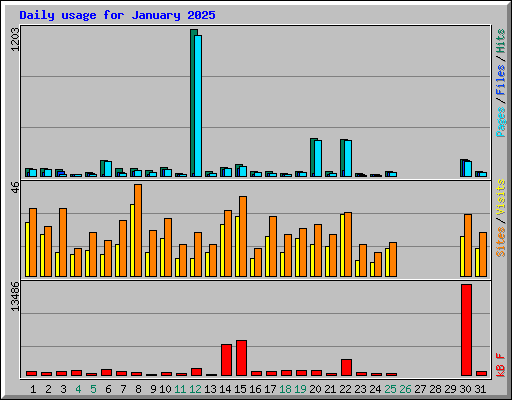The height and width of the screenshot is (400, 512).
Task: Click the red KB bar for day 15
Action: point(241,358)
